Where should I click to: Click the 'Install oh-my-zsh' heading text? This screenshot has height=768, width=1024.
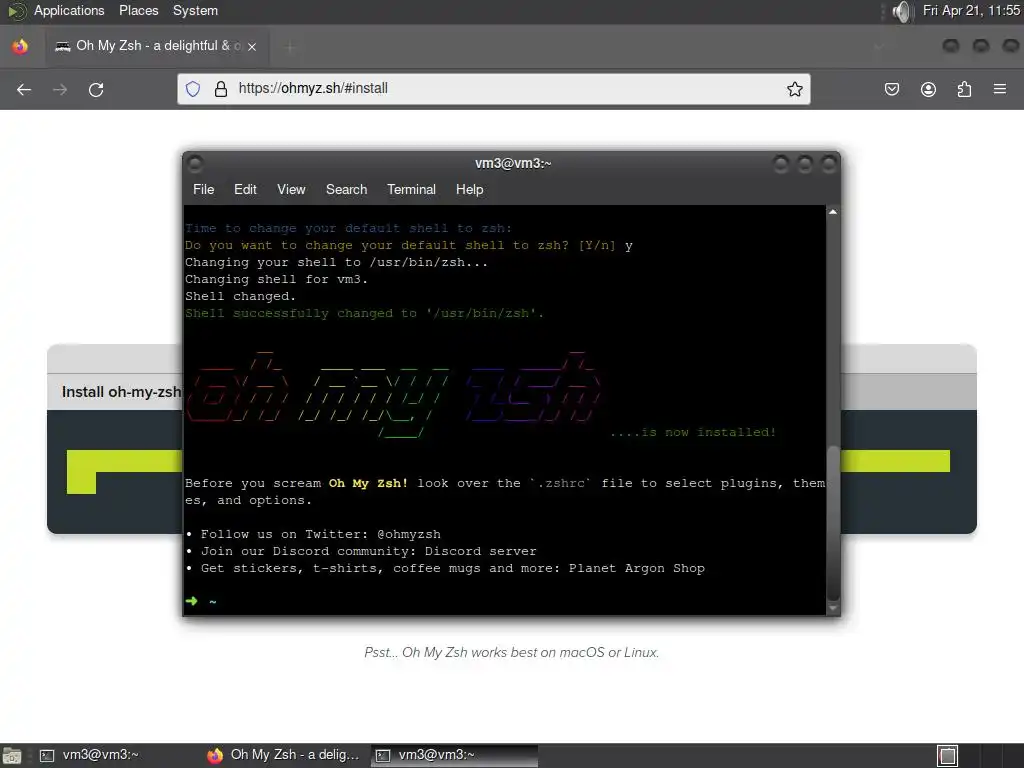pos(121,392)
